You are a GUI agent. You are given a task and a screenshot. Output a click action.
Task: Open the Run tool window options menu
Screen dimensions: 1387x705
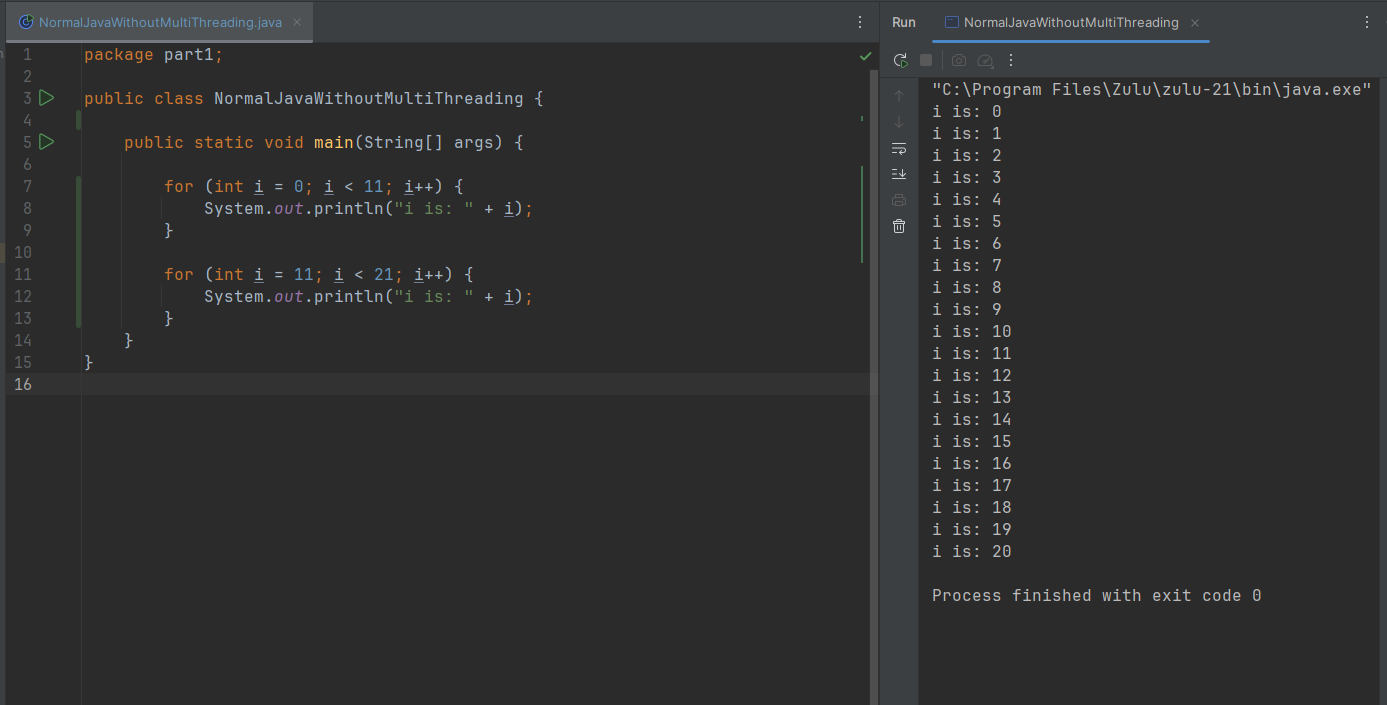[x=1368, y=22]
